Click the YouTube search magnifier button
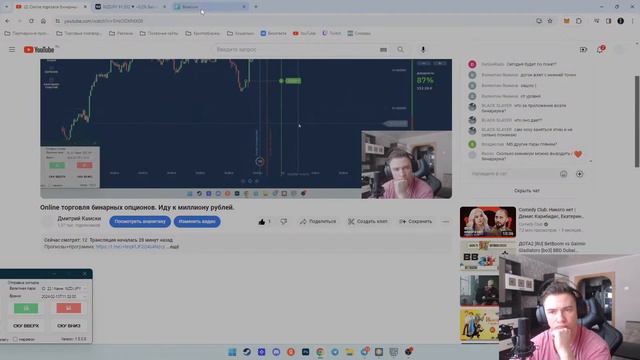 point(400,49)
